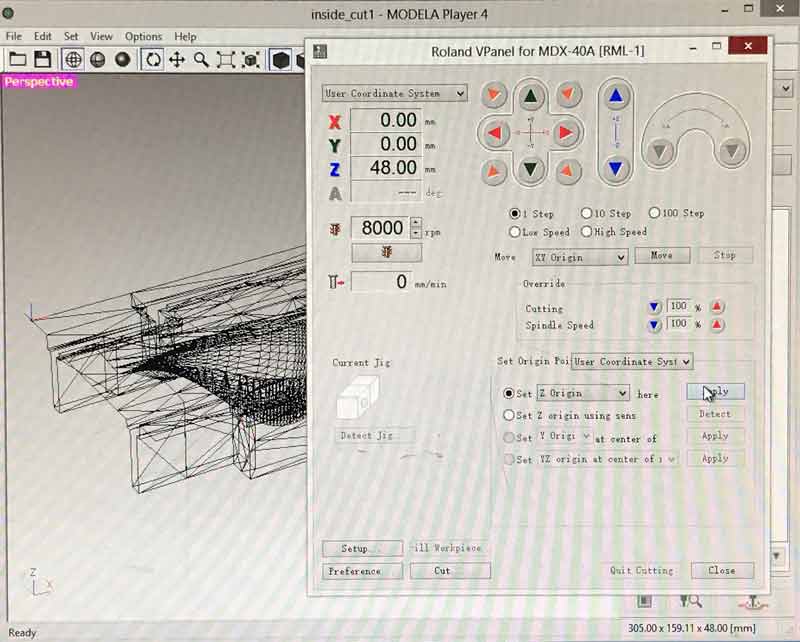Toggle spindle on with spindle button
This screenshot has width=800, height=642.
coord(387,252)
